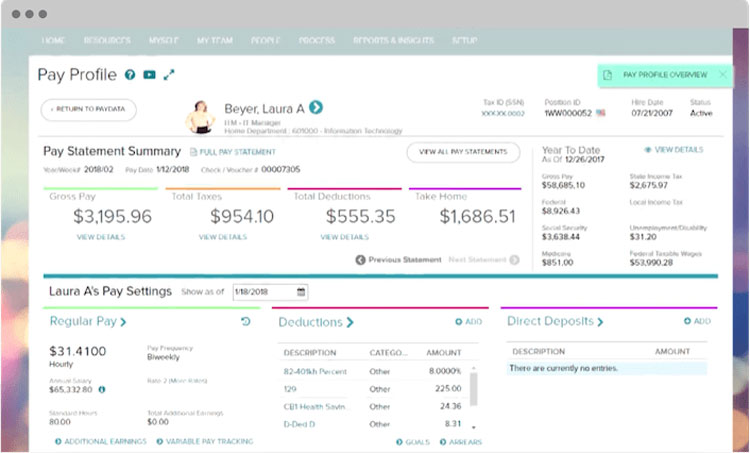
Task: Open the CB1 Health Savings deduction
Action: click(x=317, y=407)
